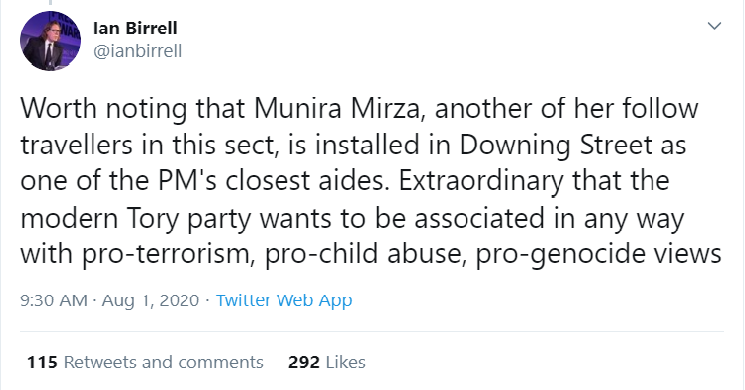The width and height of the screenshot is (745, 390).
Task: Expand the tweet options chevron menu
Action: tap(715, 26)
